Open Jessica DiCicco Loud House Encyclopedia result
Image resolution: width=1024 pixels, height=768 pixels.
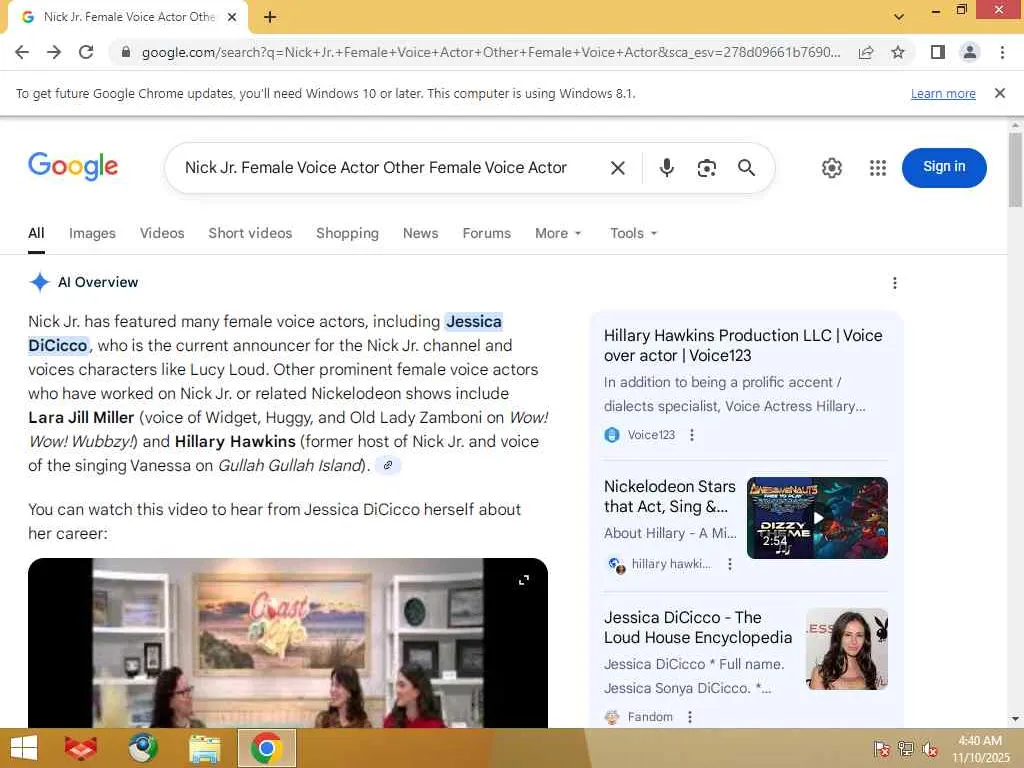[697, 628]
